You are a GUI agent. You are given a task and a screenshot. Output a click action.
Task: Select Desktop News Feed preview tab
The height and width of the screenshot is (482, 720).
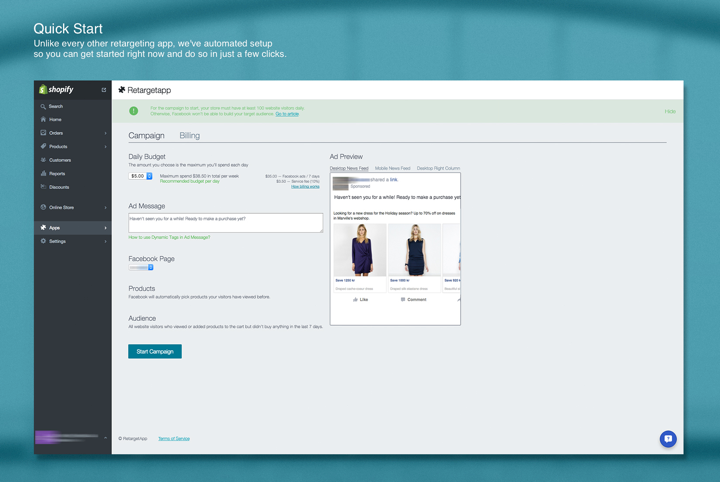coord(349,168)
